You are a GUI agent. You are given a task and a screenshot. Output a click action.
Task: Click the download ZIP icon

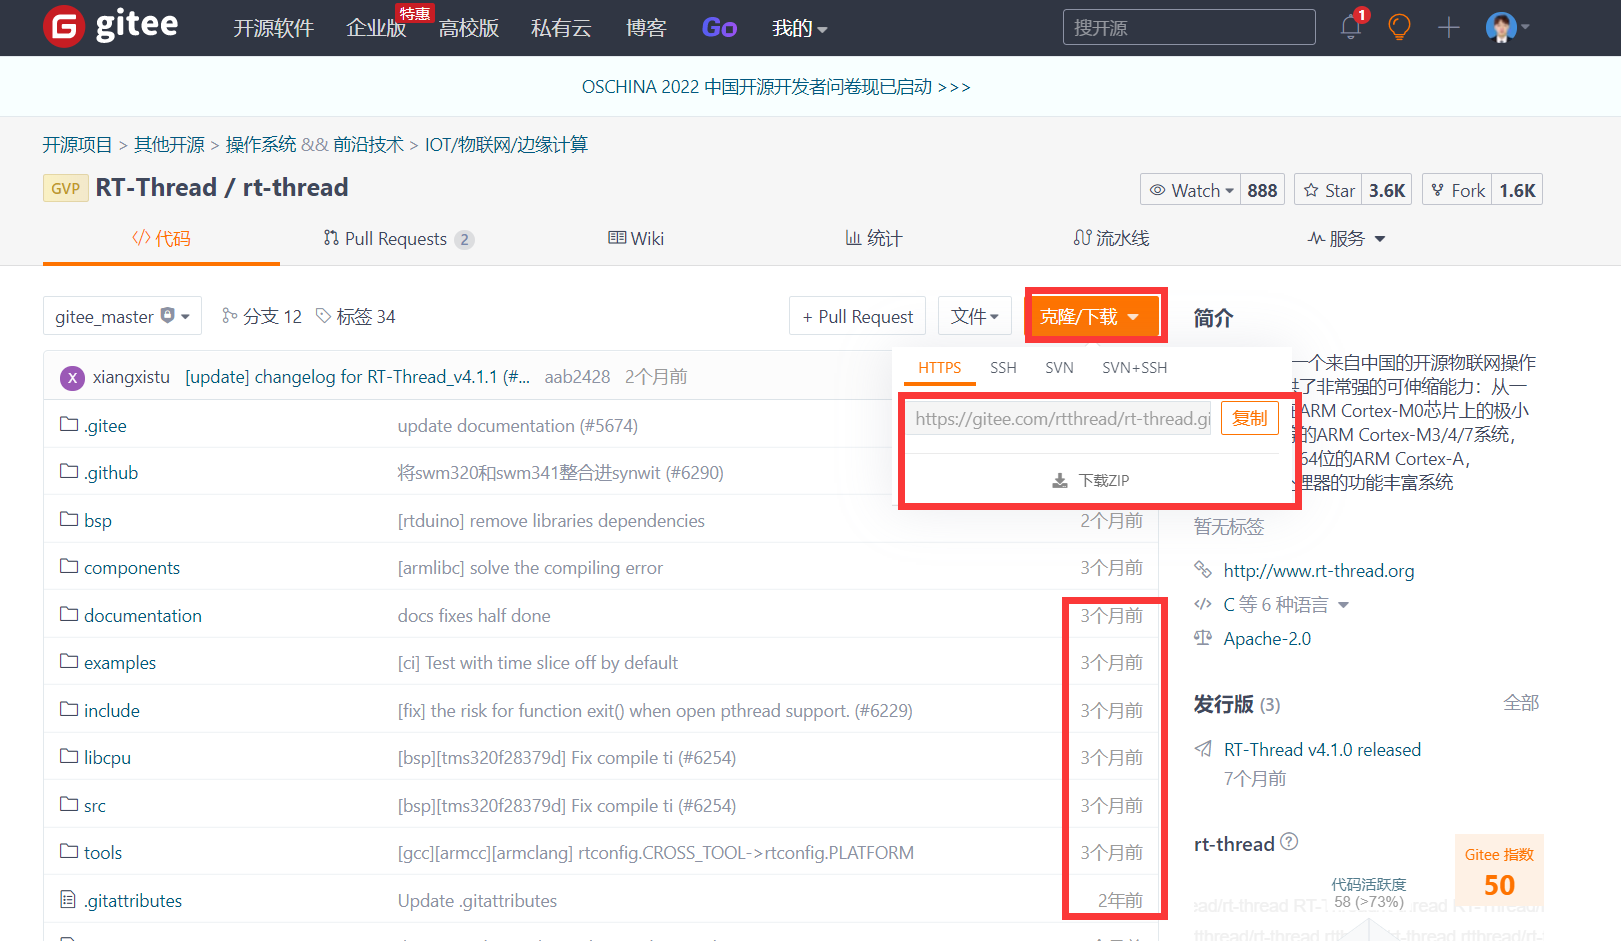(1060, 481)
